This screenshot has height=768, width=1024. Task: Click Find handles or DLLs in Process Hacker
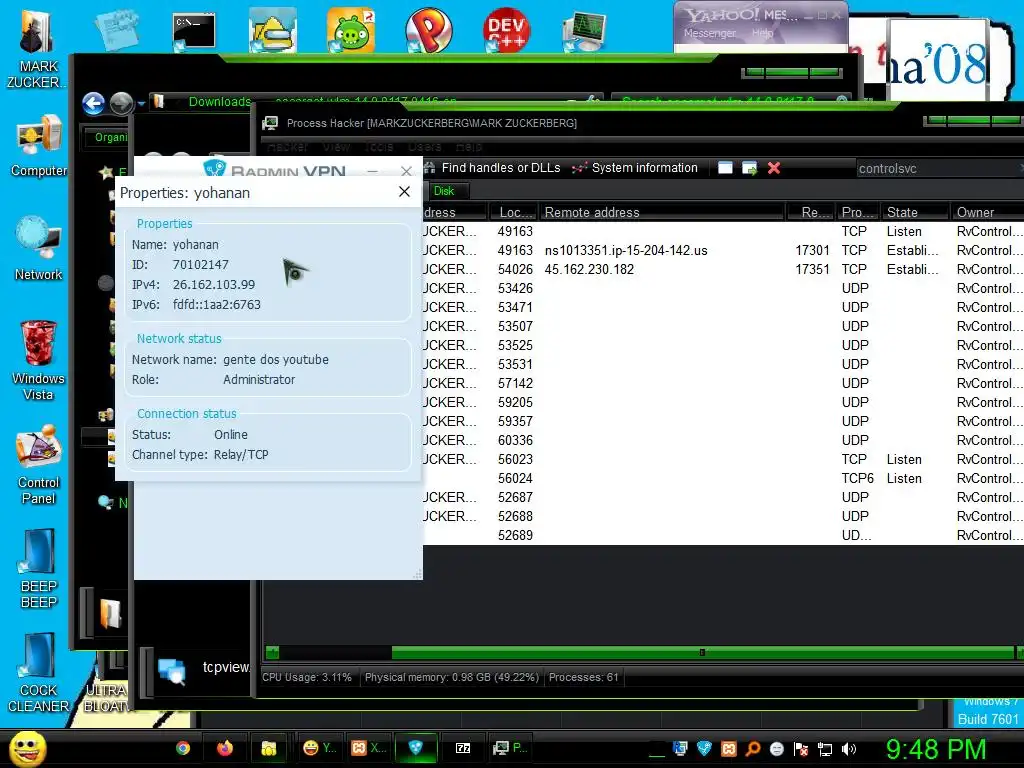[x=493, y=168]
